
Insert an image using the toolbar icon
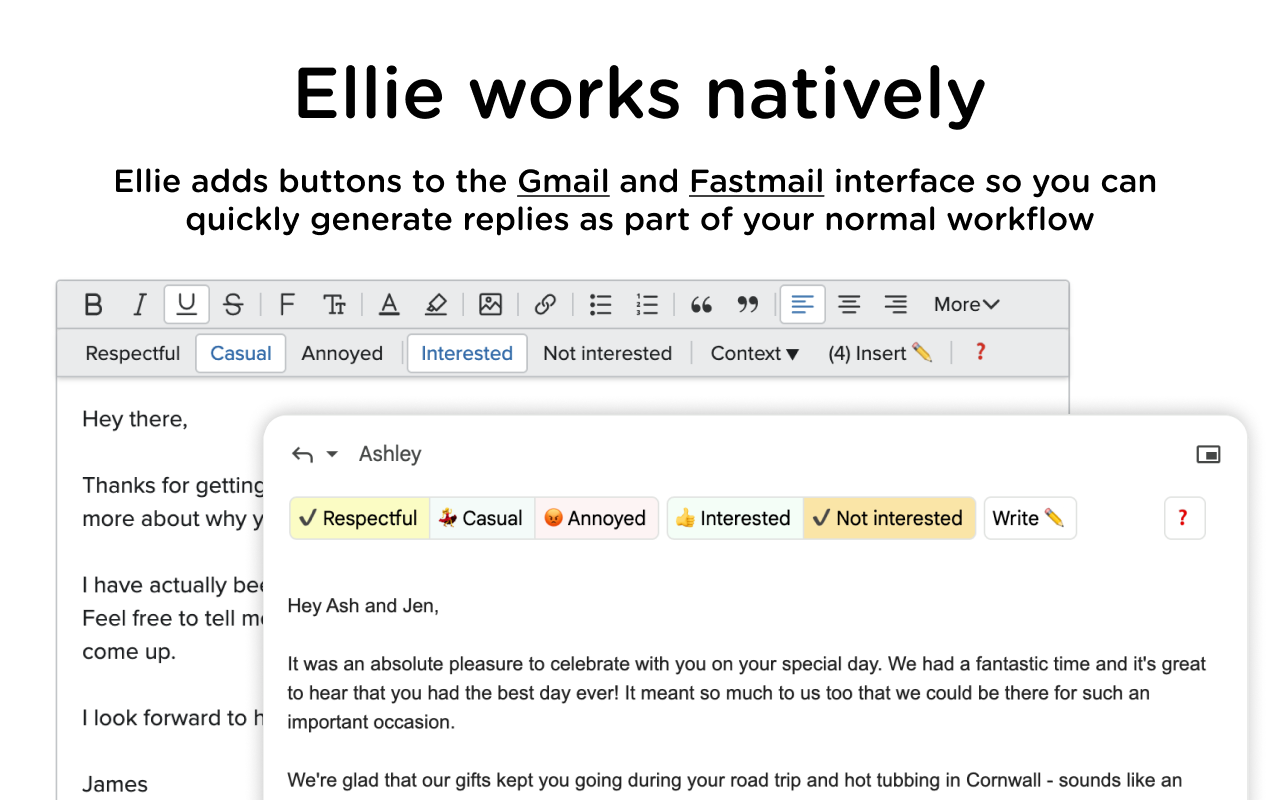[490, 304]
